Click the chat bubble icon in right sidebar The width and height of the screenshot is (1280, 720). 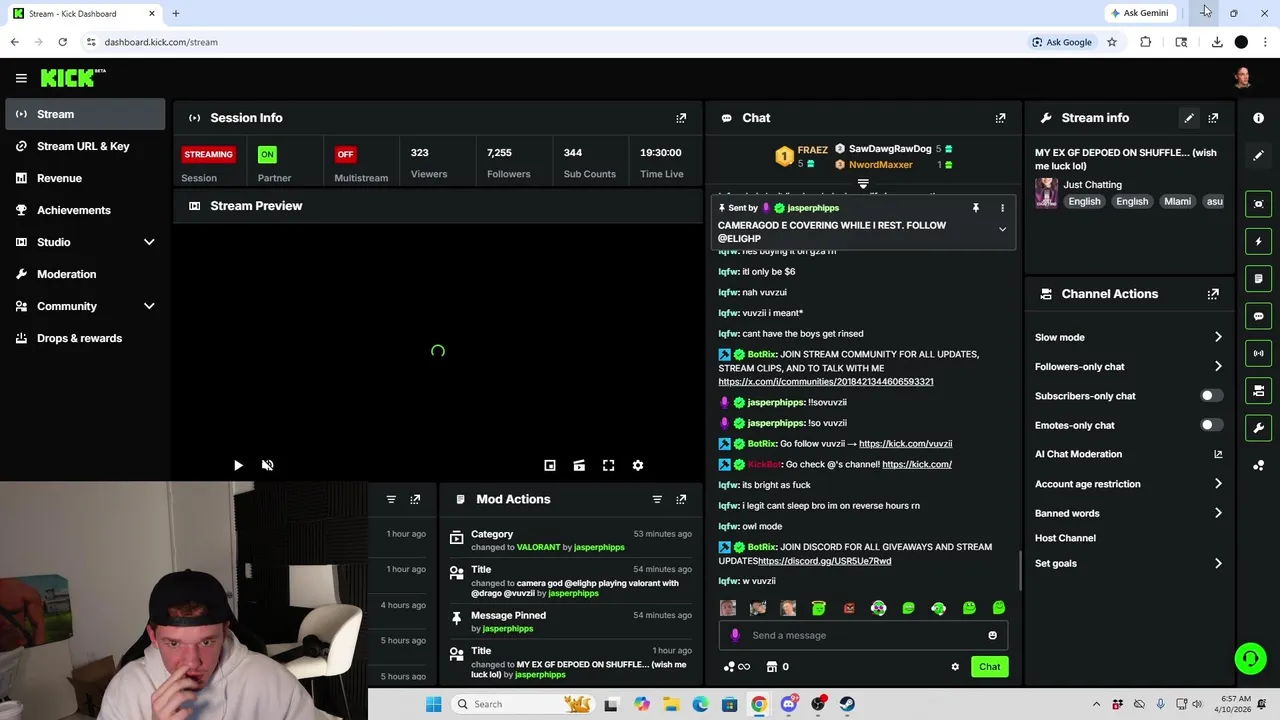point(1259,316)
